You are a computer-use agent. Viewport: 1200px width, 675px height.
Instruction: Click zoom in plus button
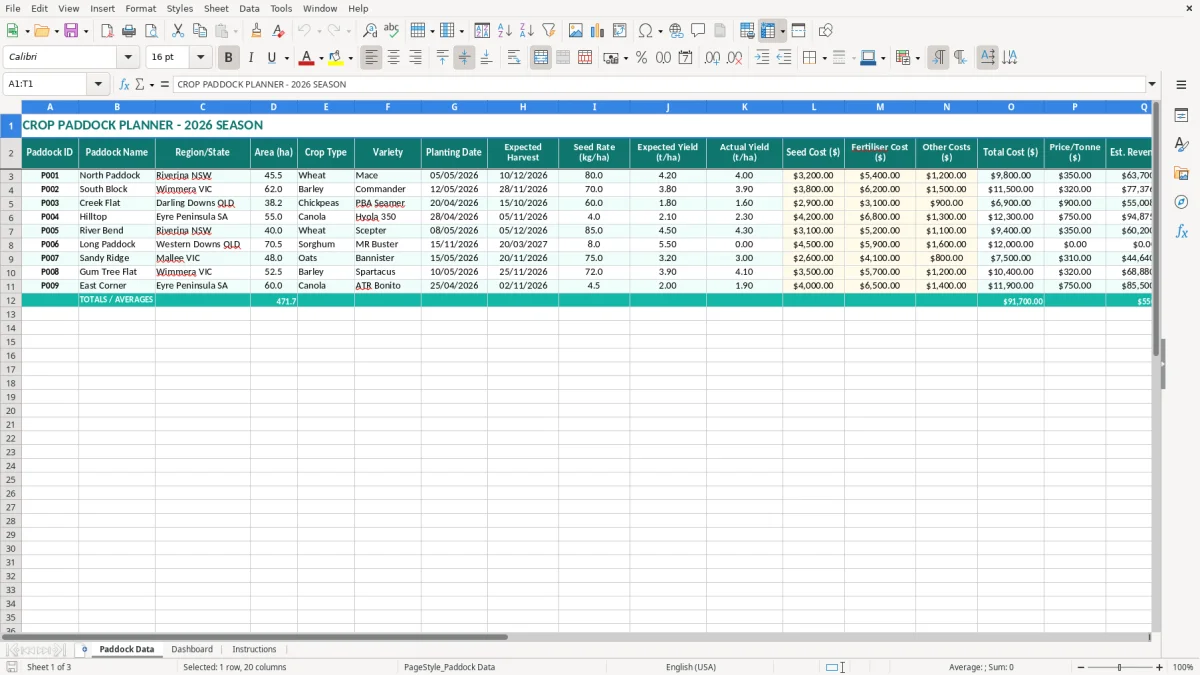click(1160, 667)
